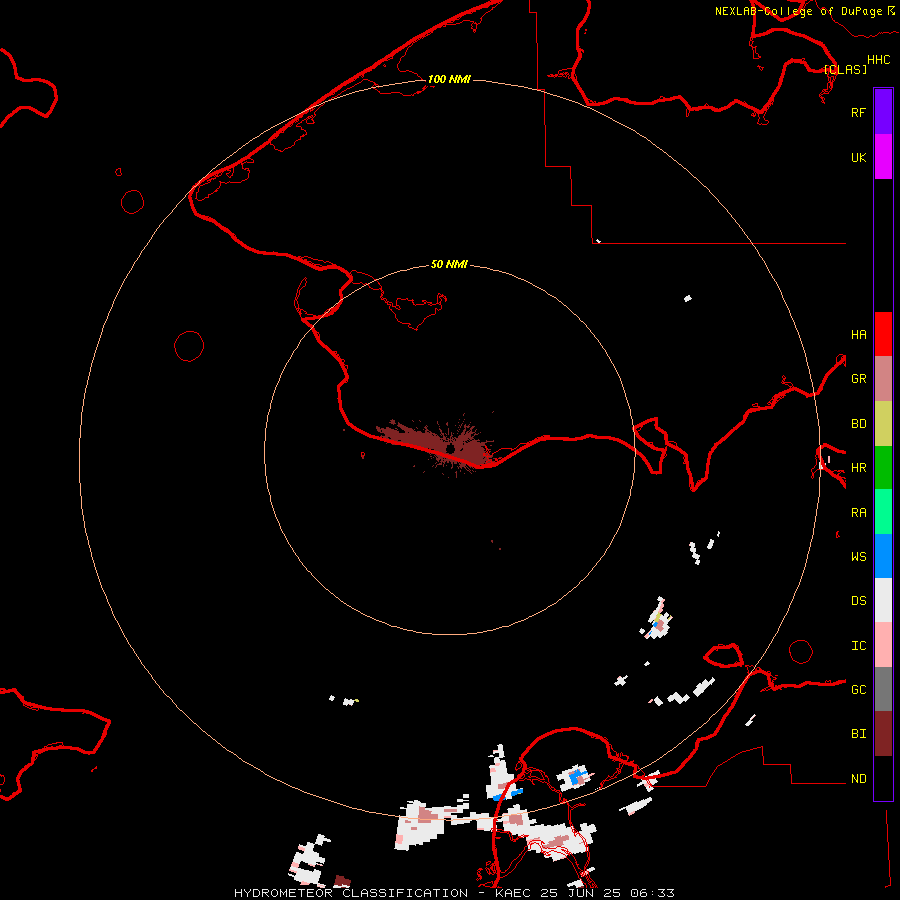Click the UK legend label
900x900 pixels.
click(x=858, y=157)
